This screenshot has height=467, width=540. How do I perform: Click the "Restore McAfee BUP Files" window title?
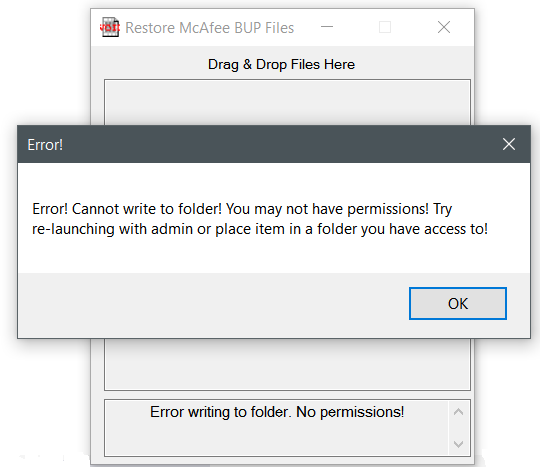(x=210, y=28)
